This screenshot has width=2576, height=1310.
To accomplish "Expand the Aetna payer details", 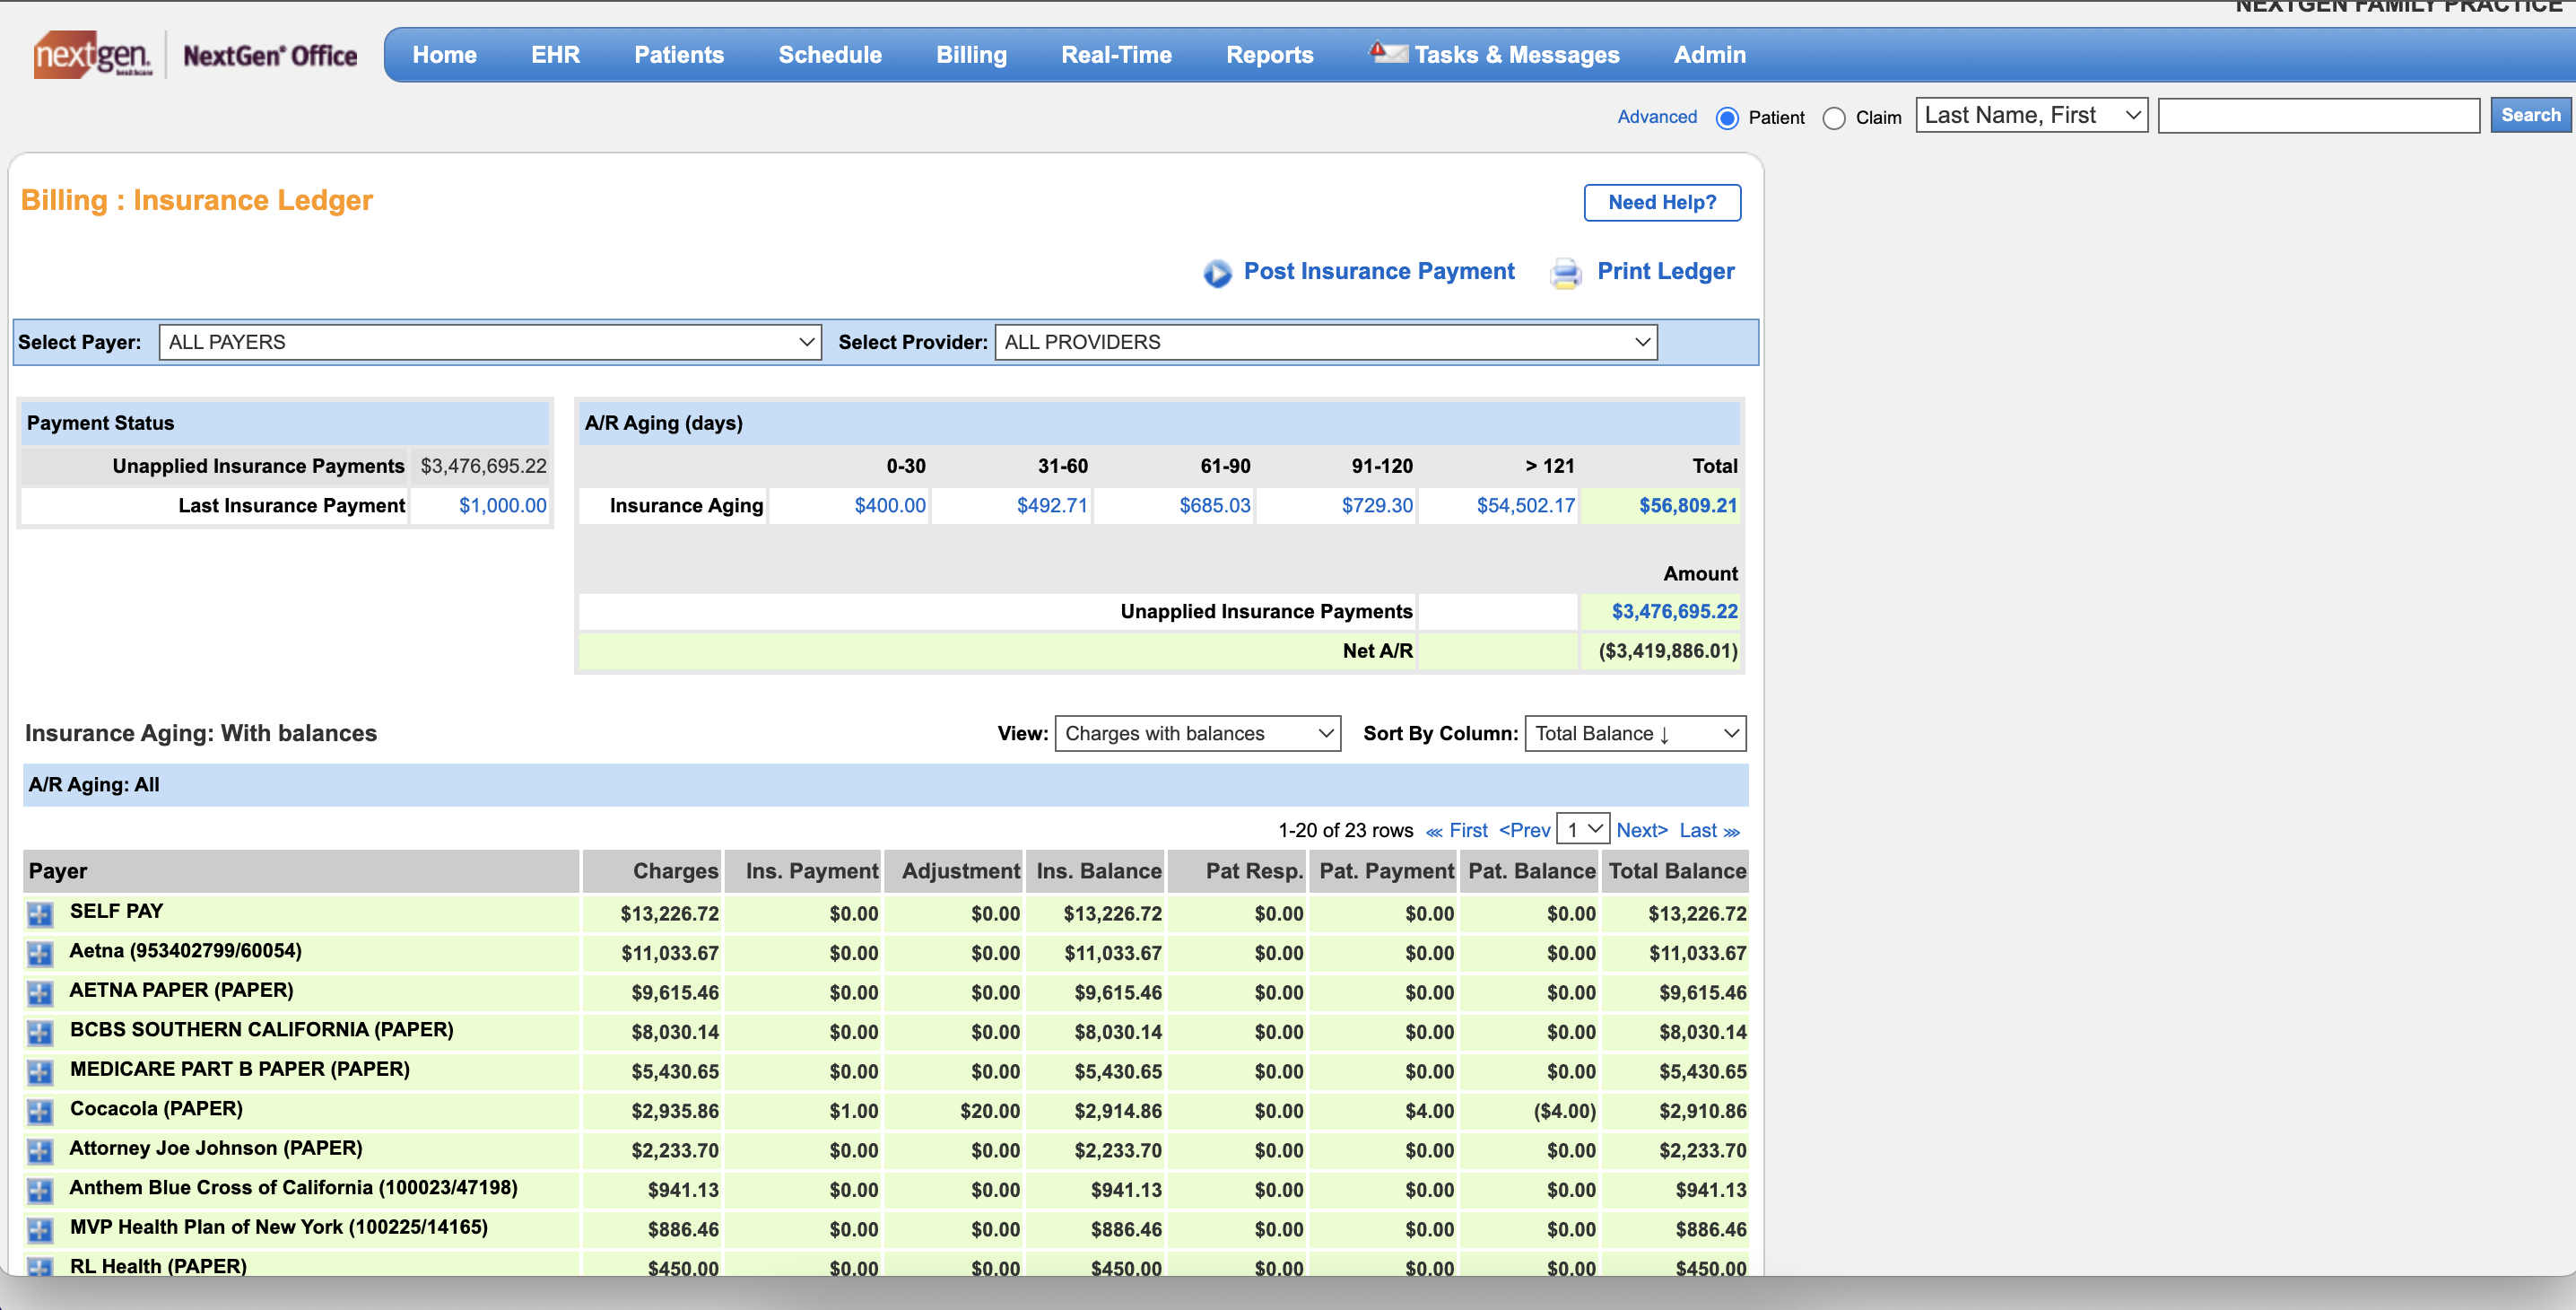I will click(40, 953).
